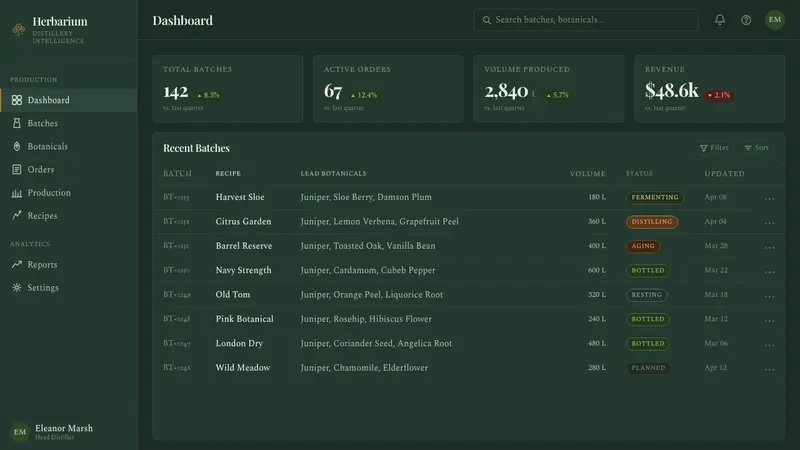Select the London Dry recipe name
Image resolution: width=800 pixels, height=450 pixels.
239,343
